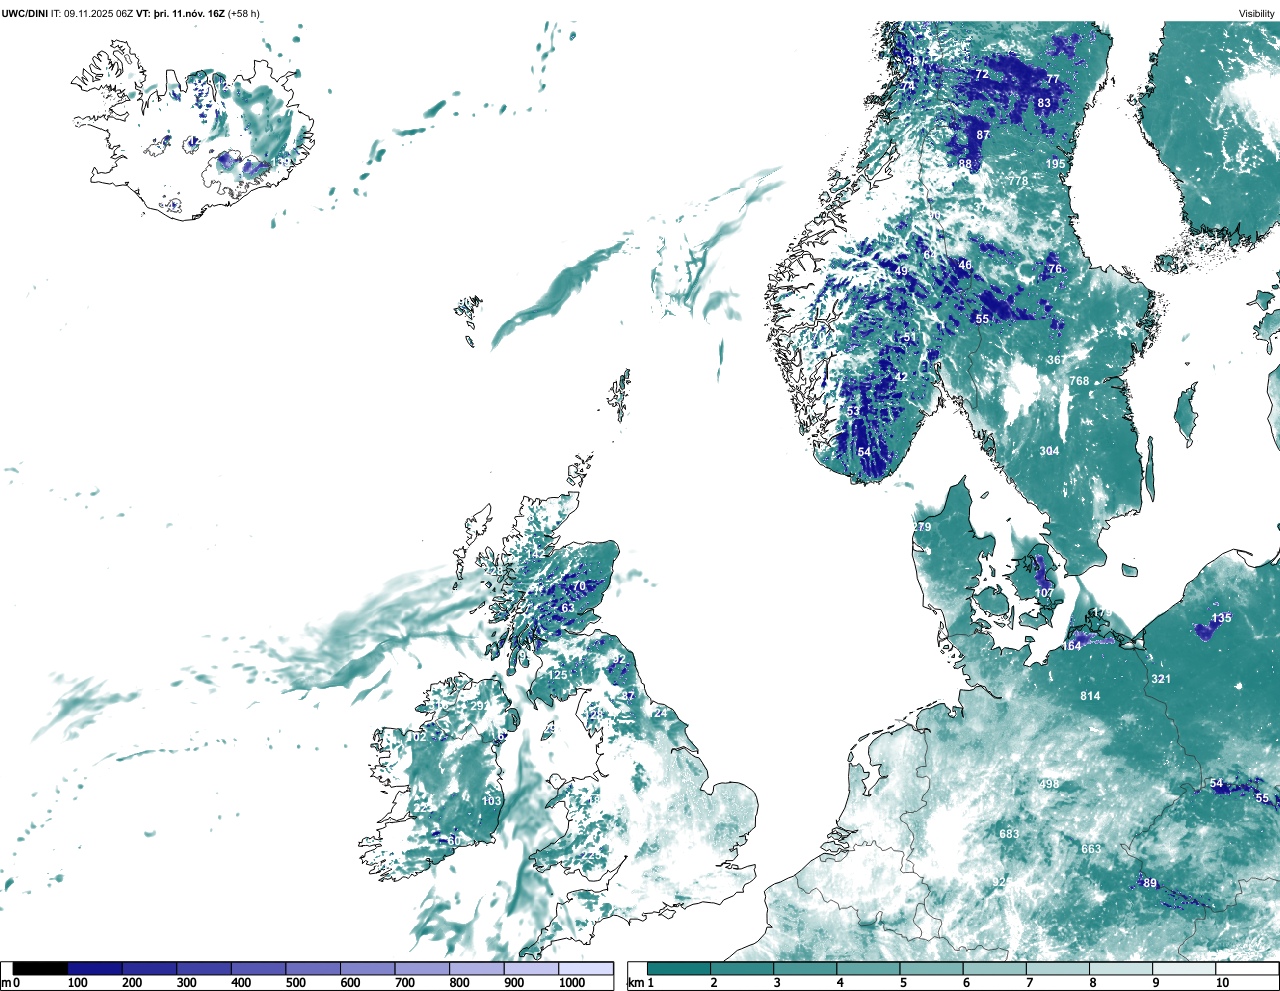
Task: Click the palest 900–1000 m lavender swatch
Action: 531,968
